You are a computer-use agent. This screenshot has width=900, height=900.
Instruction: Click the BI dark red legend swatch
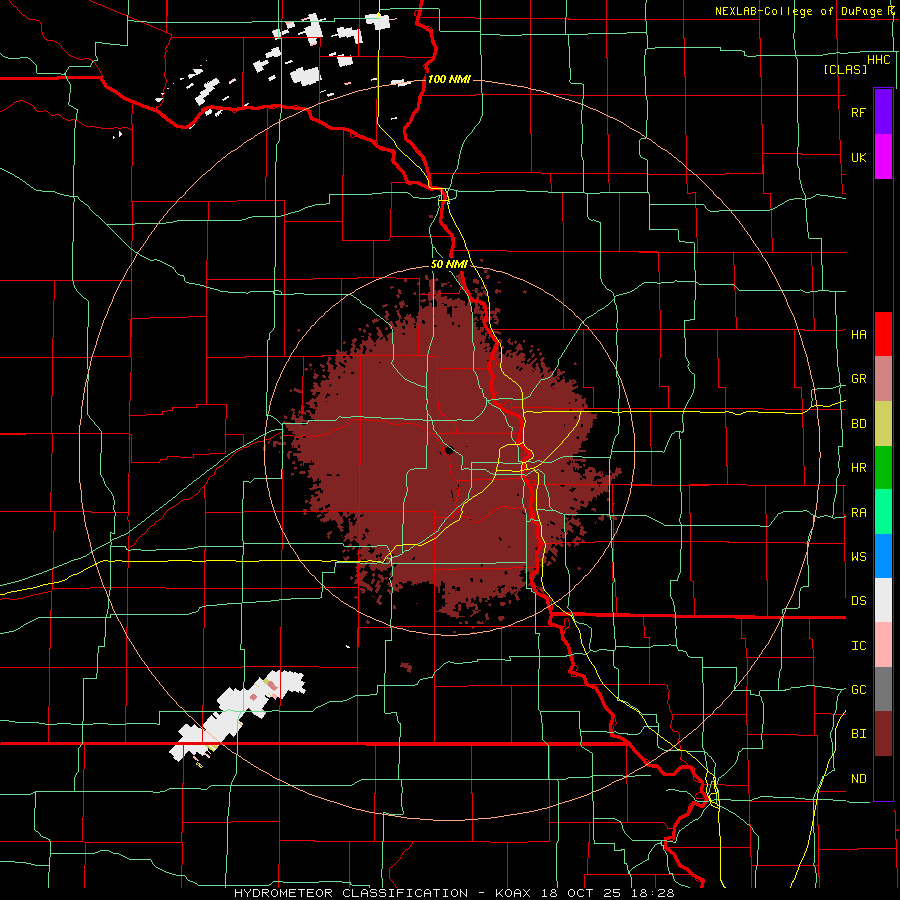883,734
